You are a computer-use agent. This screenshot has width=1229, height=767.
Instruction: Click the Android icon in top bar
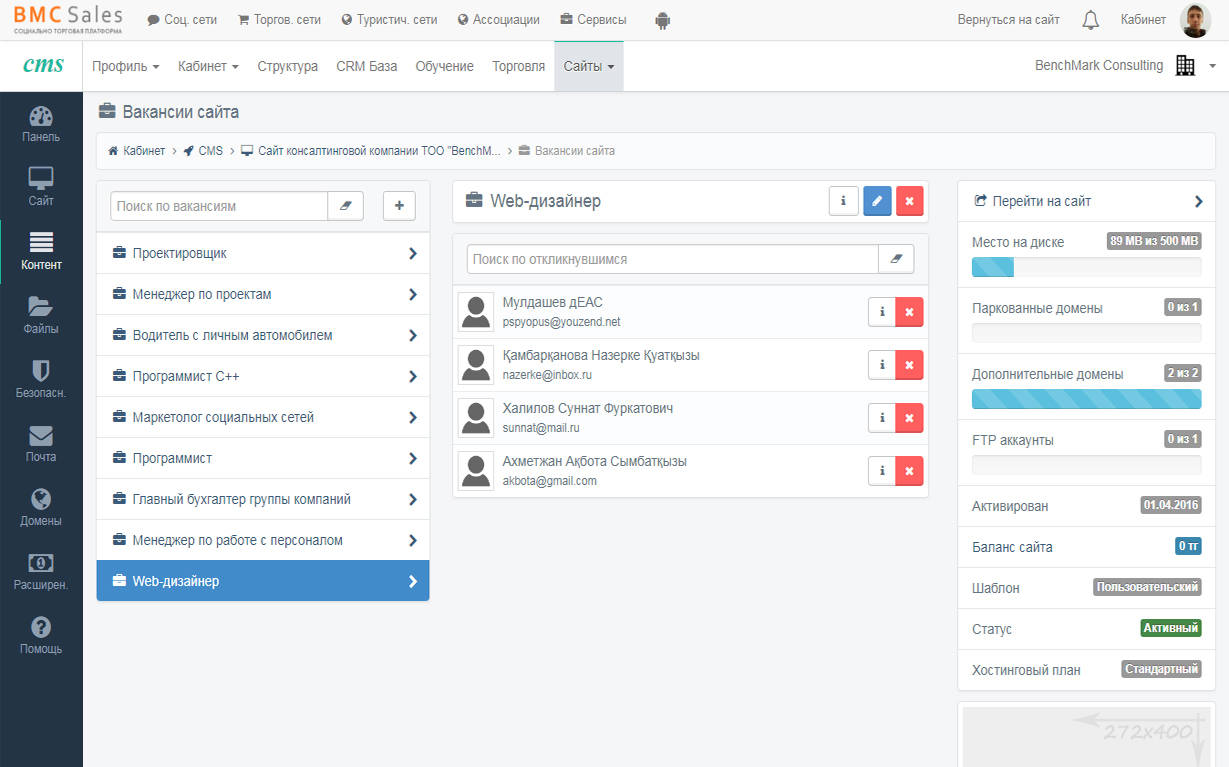(662, 20)
